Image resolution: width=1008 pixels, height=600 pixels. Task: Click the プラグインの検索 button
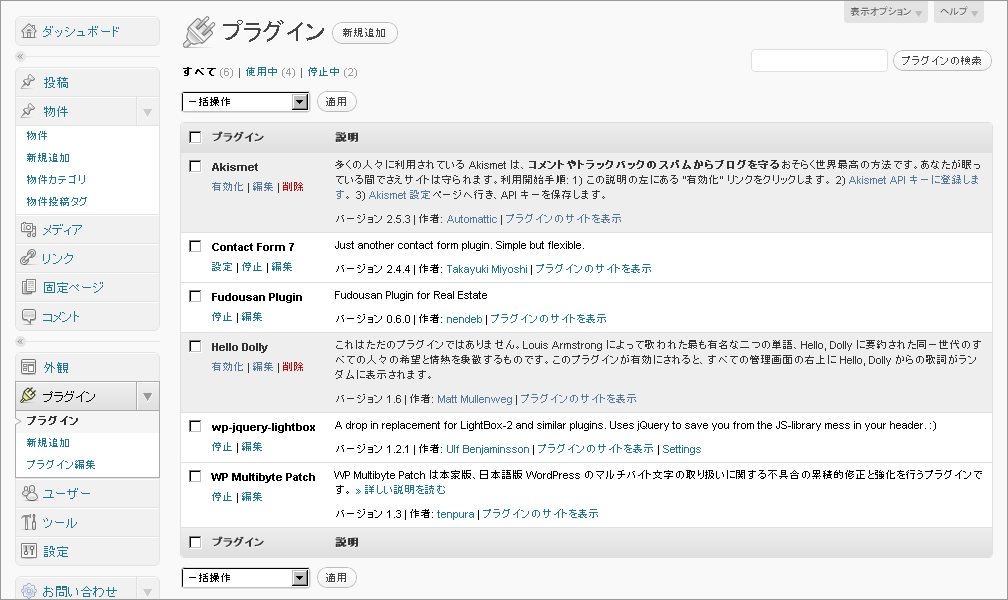tap(942, 60)
